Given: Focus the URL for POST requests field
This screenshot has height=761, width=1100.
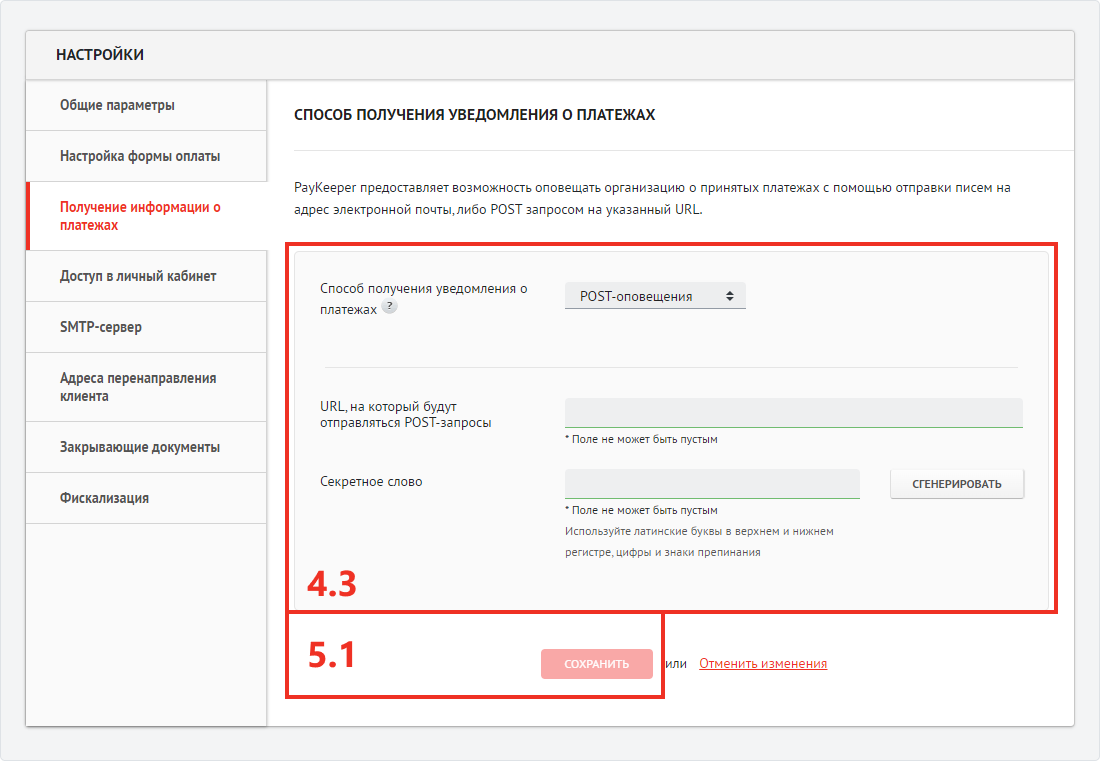Looking at the screenshot, I should (793, 413).
